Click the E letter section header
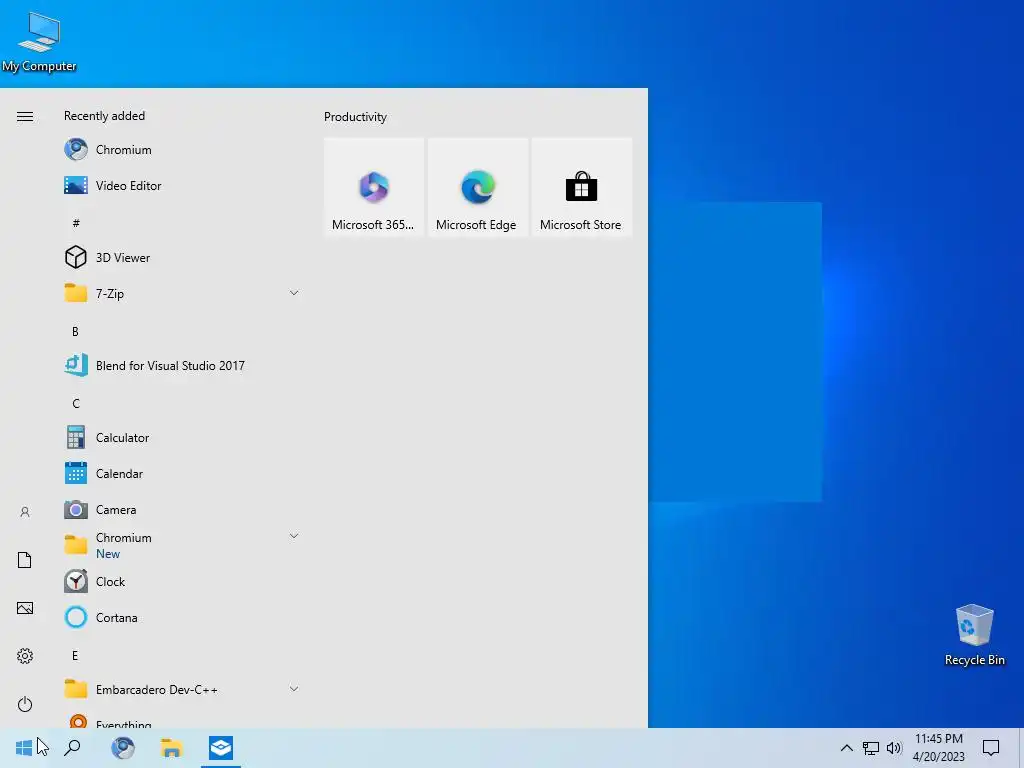 [75, 656]
